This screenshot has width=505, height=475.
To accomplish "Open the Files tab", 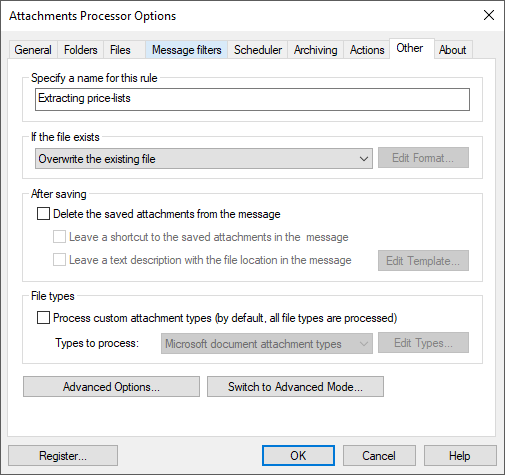I will 120,50.
